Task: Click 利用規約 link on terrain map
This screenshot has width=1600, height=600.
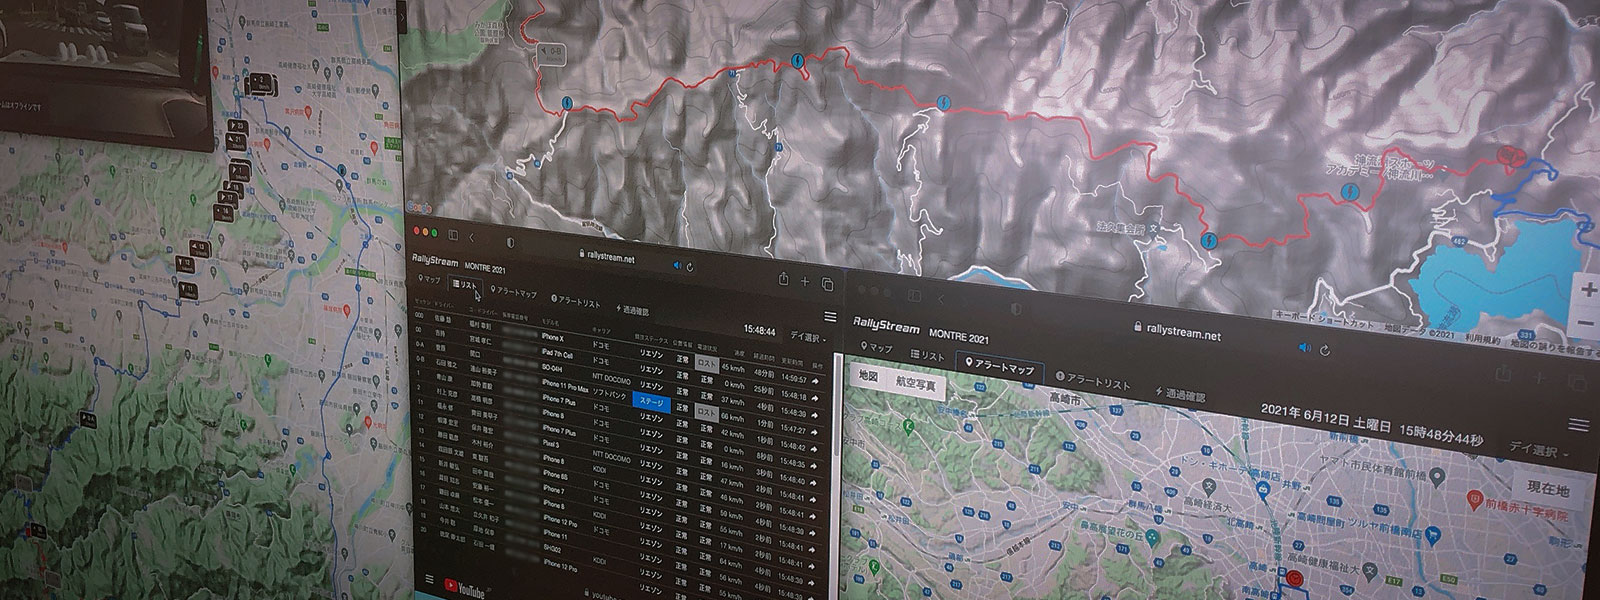Action: click(1483, 340)
